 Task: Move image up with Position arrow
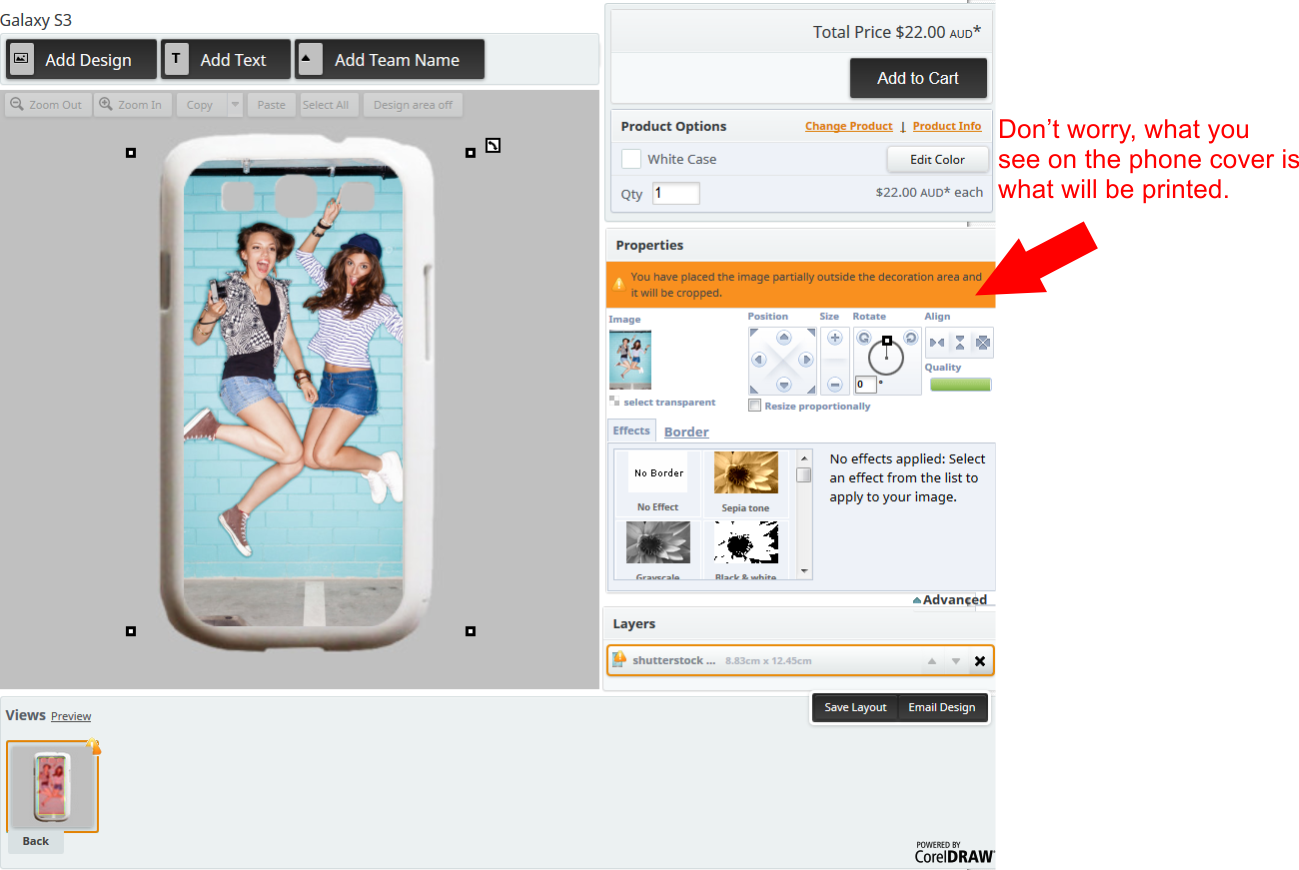(x=784, y=338)
